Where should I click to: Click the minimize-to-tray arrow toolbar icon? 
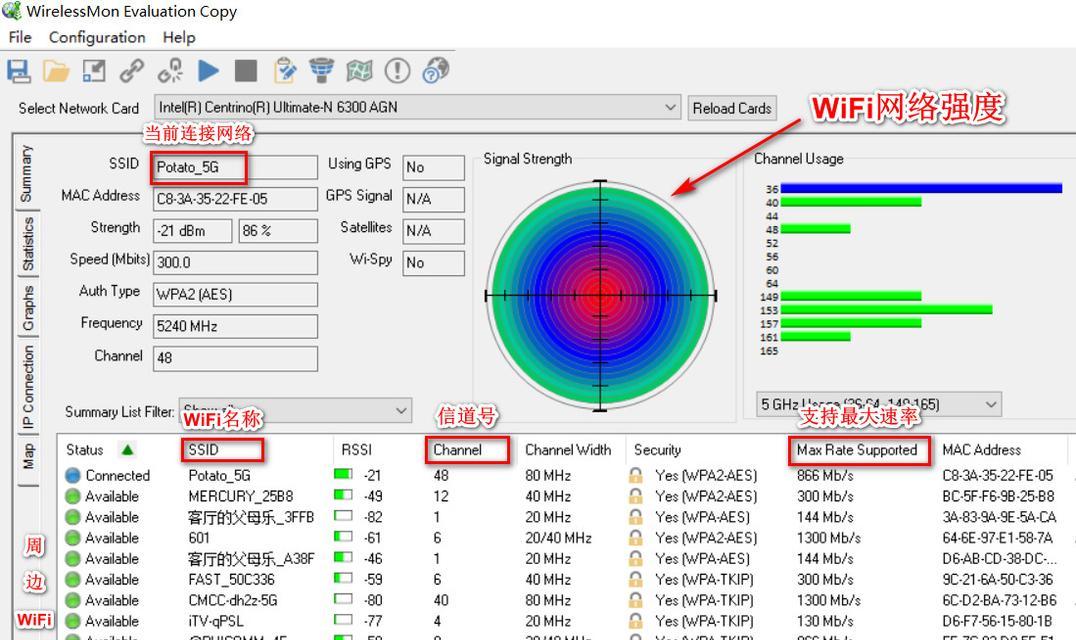(94, 71)
